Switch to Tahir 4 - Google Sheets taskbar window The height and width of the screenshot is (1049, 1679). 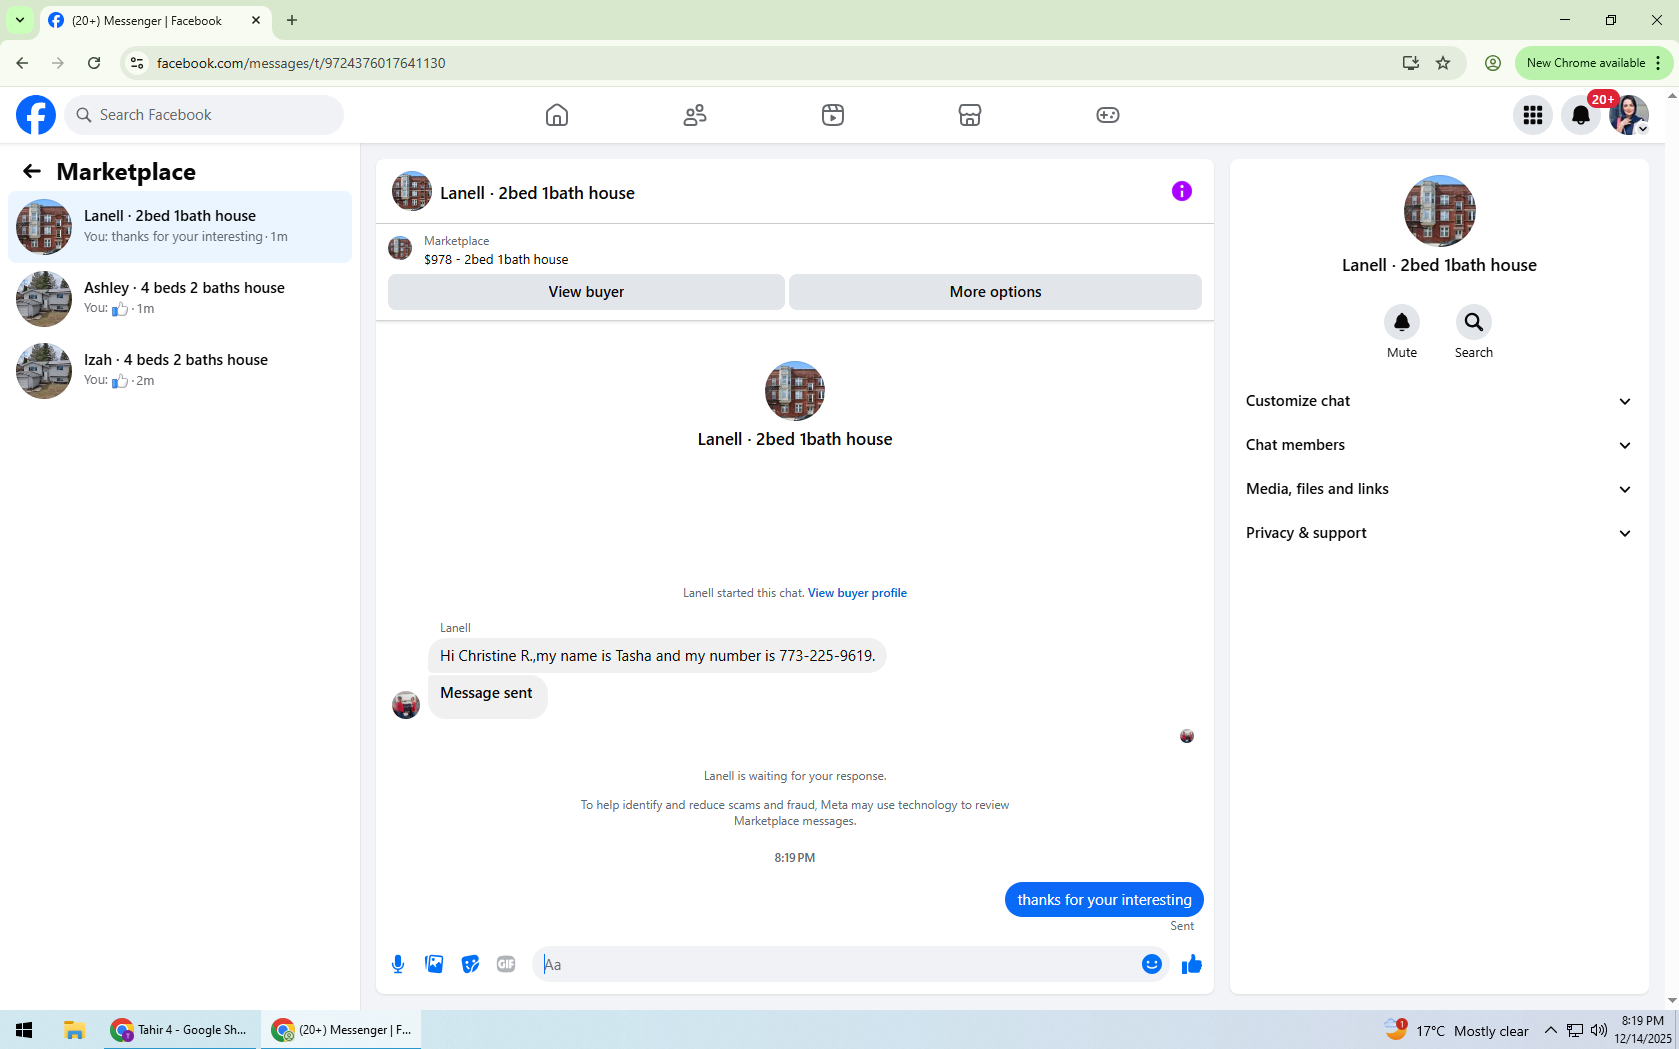coord(181,1030)
